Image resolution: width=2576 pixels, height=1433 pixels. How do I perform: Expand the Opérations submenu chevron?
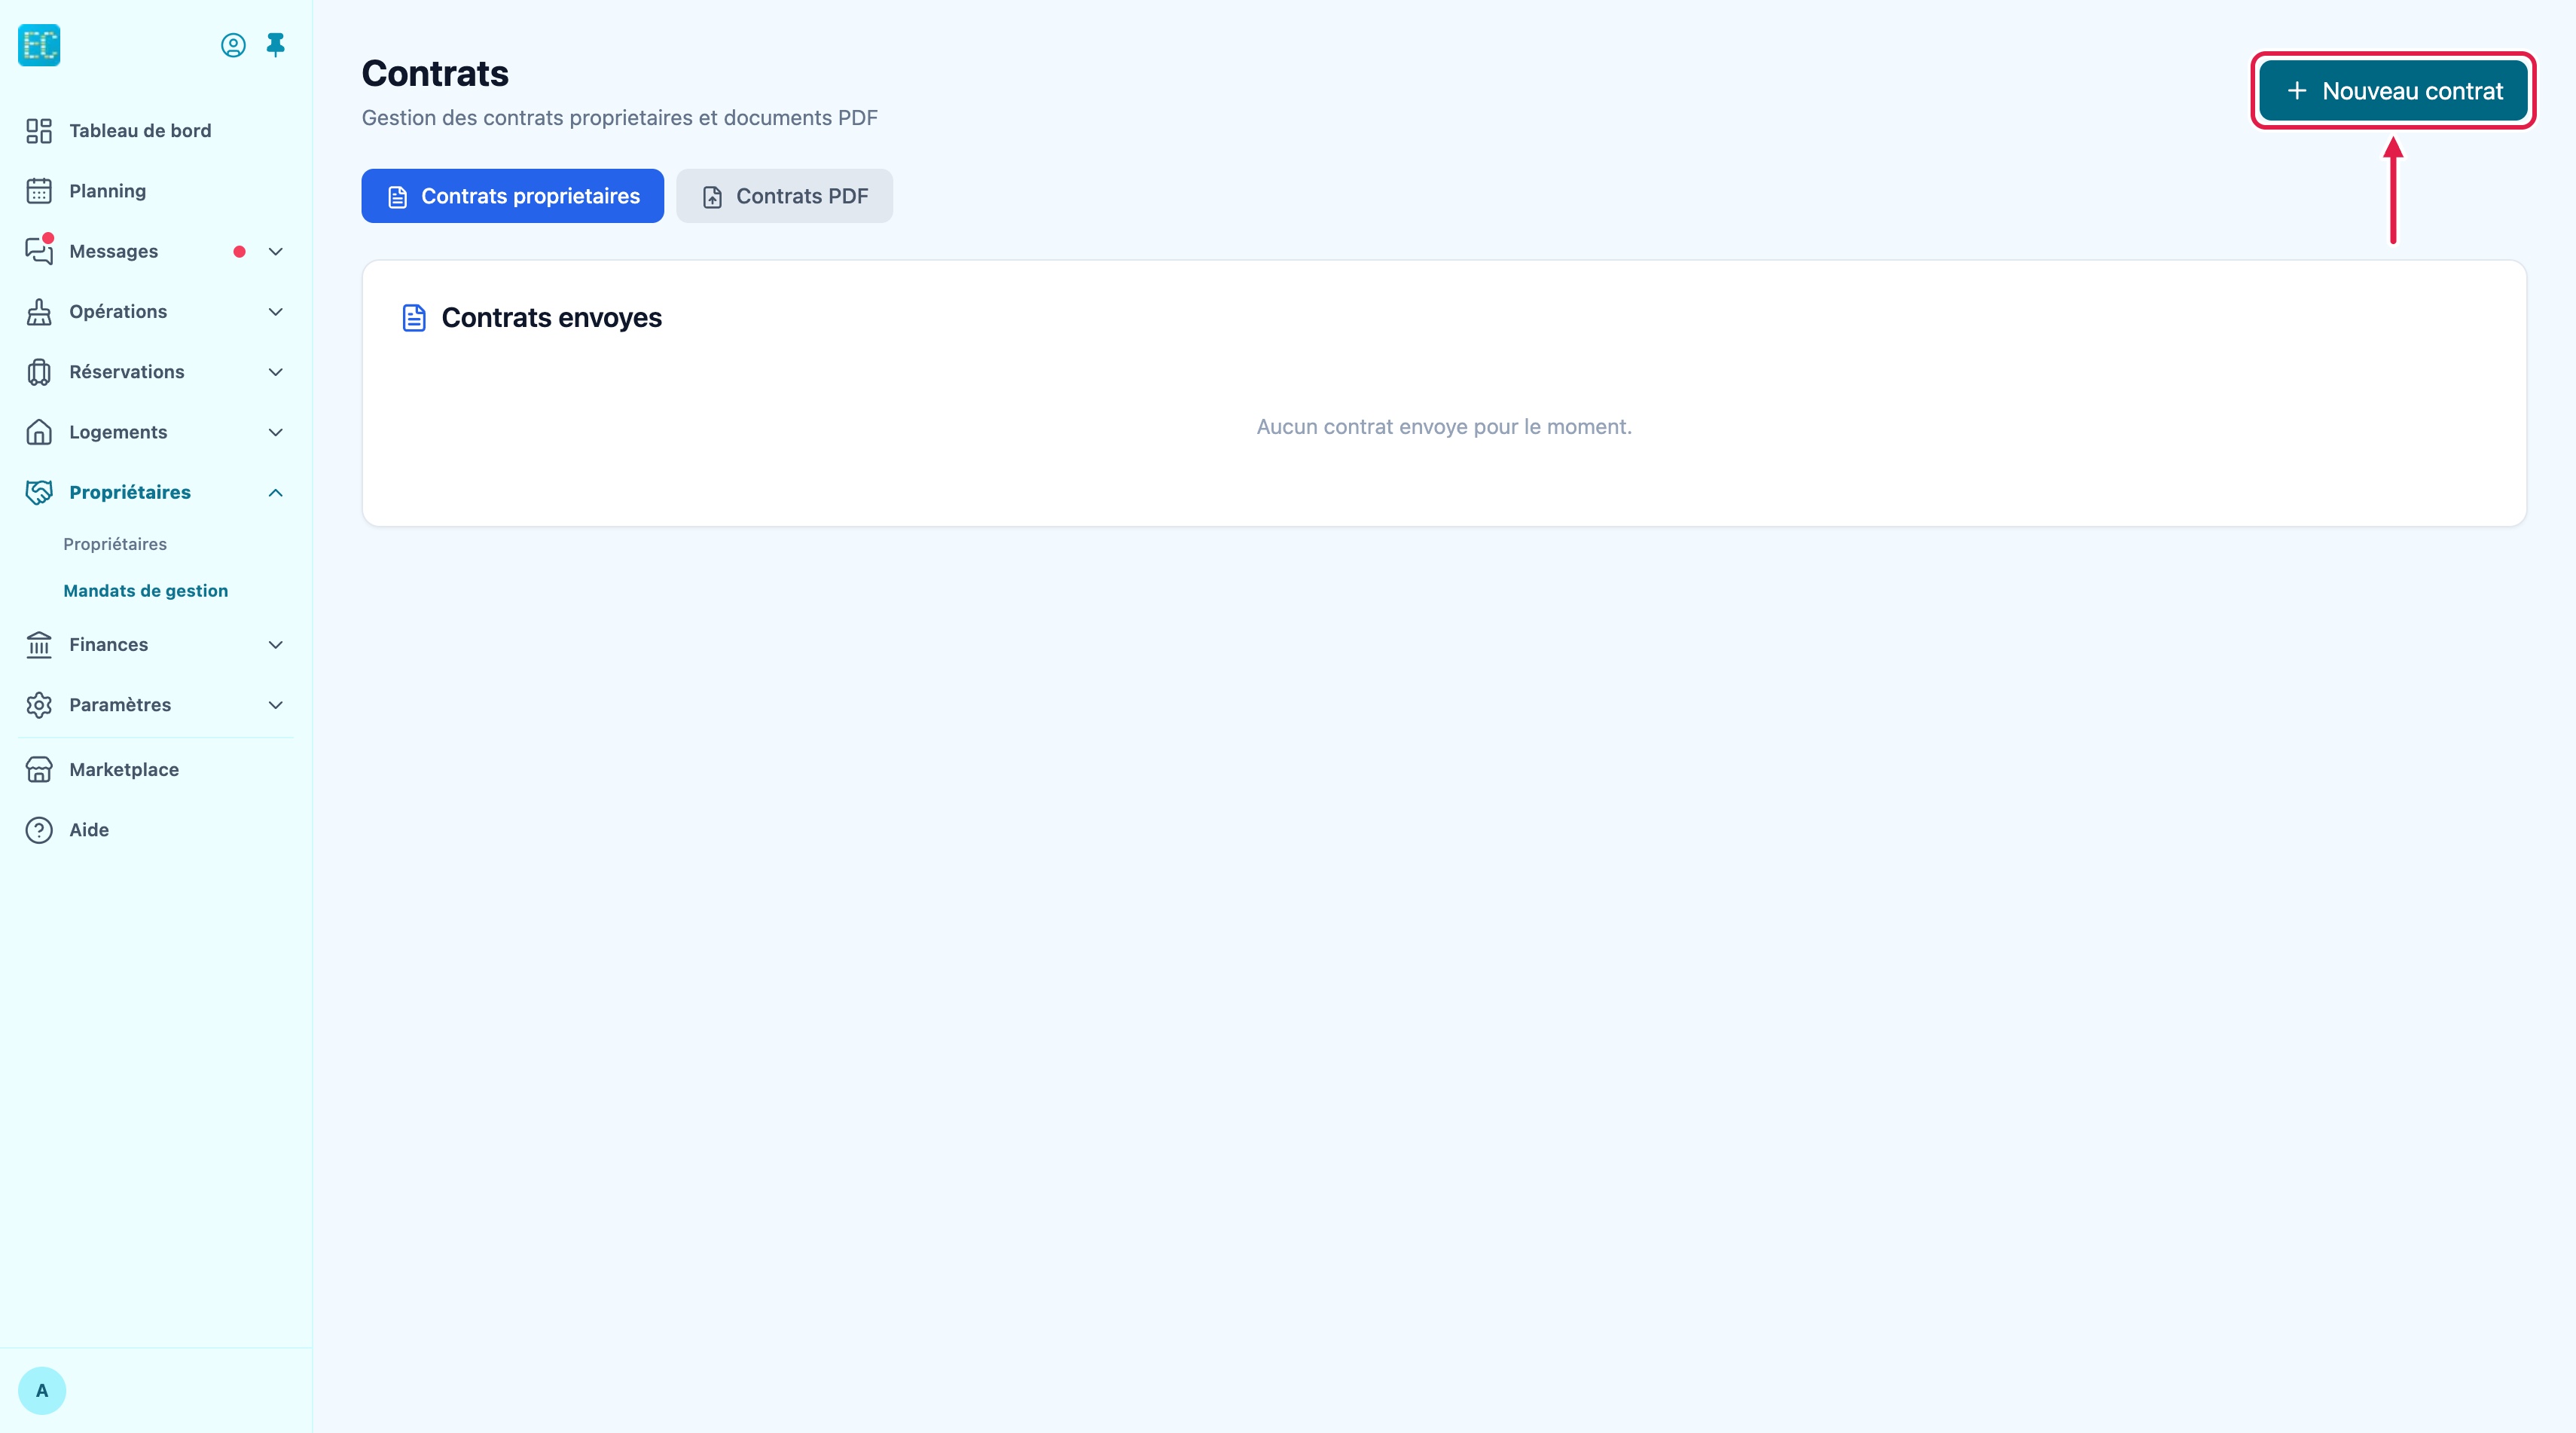click(x=276, y=312)
